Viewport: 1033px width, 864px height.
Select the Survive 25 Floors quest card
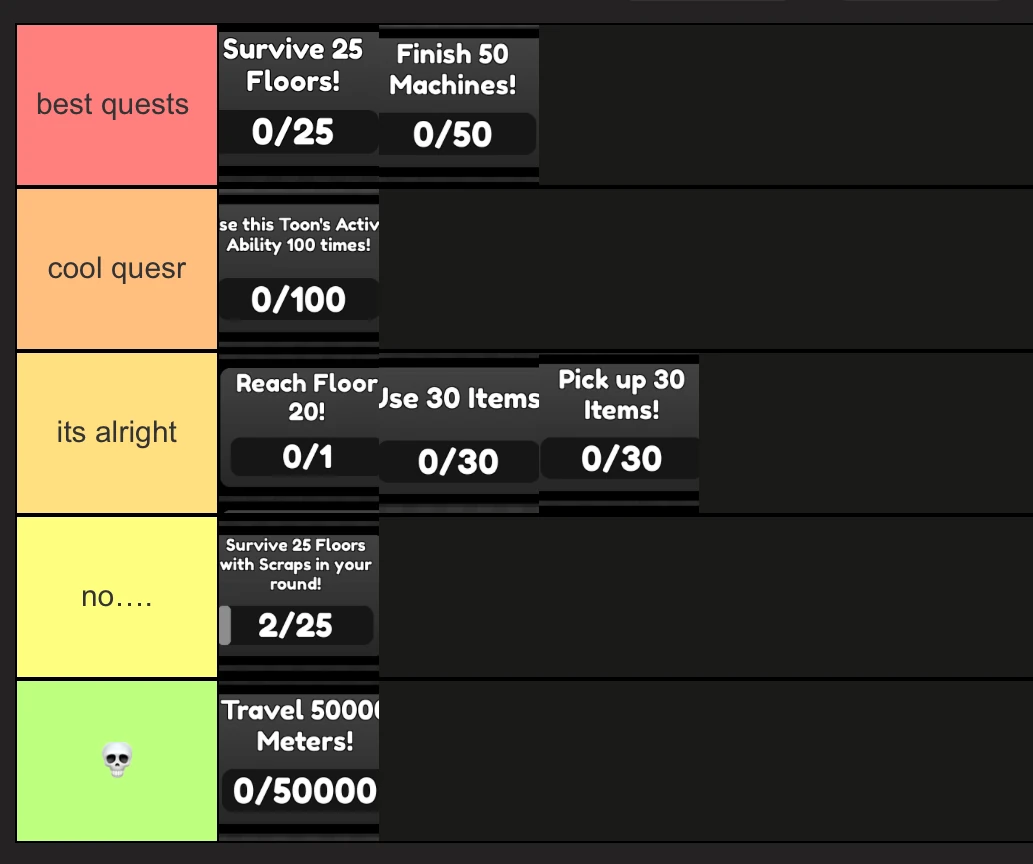(x=295, y=95)
